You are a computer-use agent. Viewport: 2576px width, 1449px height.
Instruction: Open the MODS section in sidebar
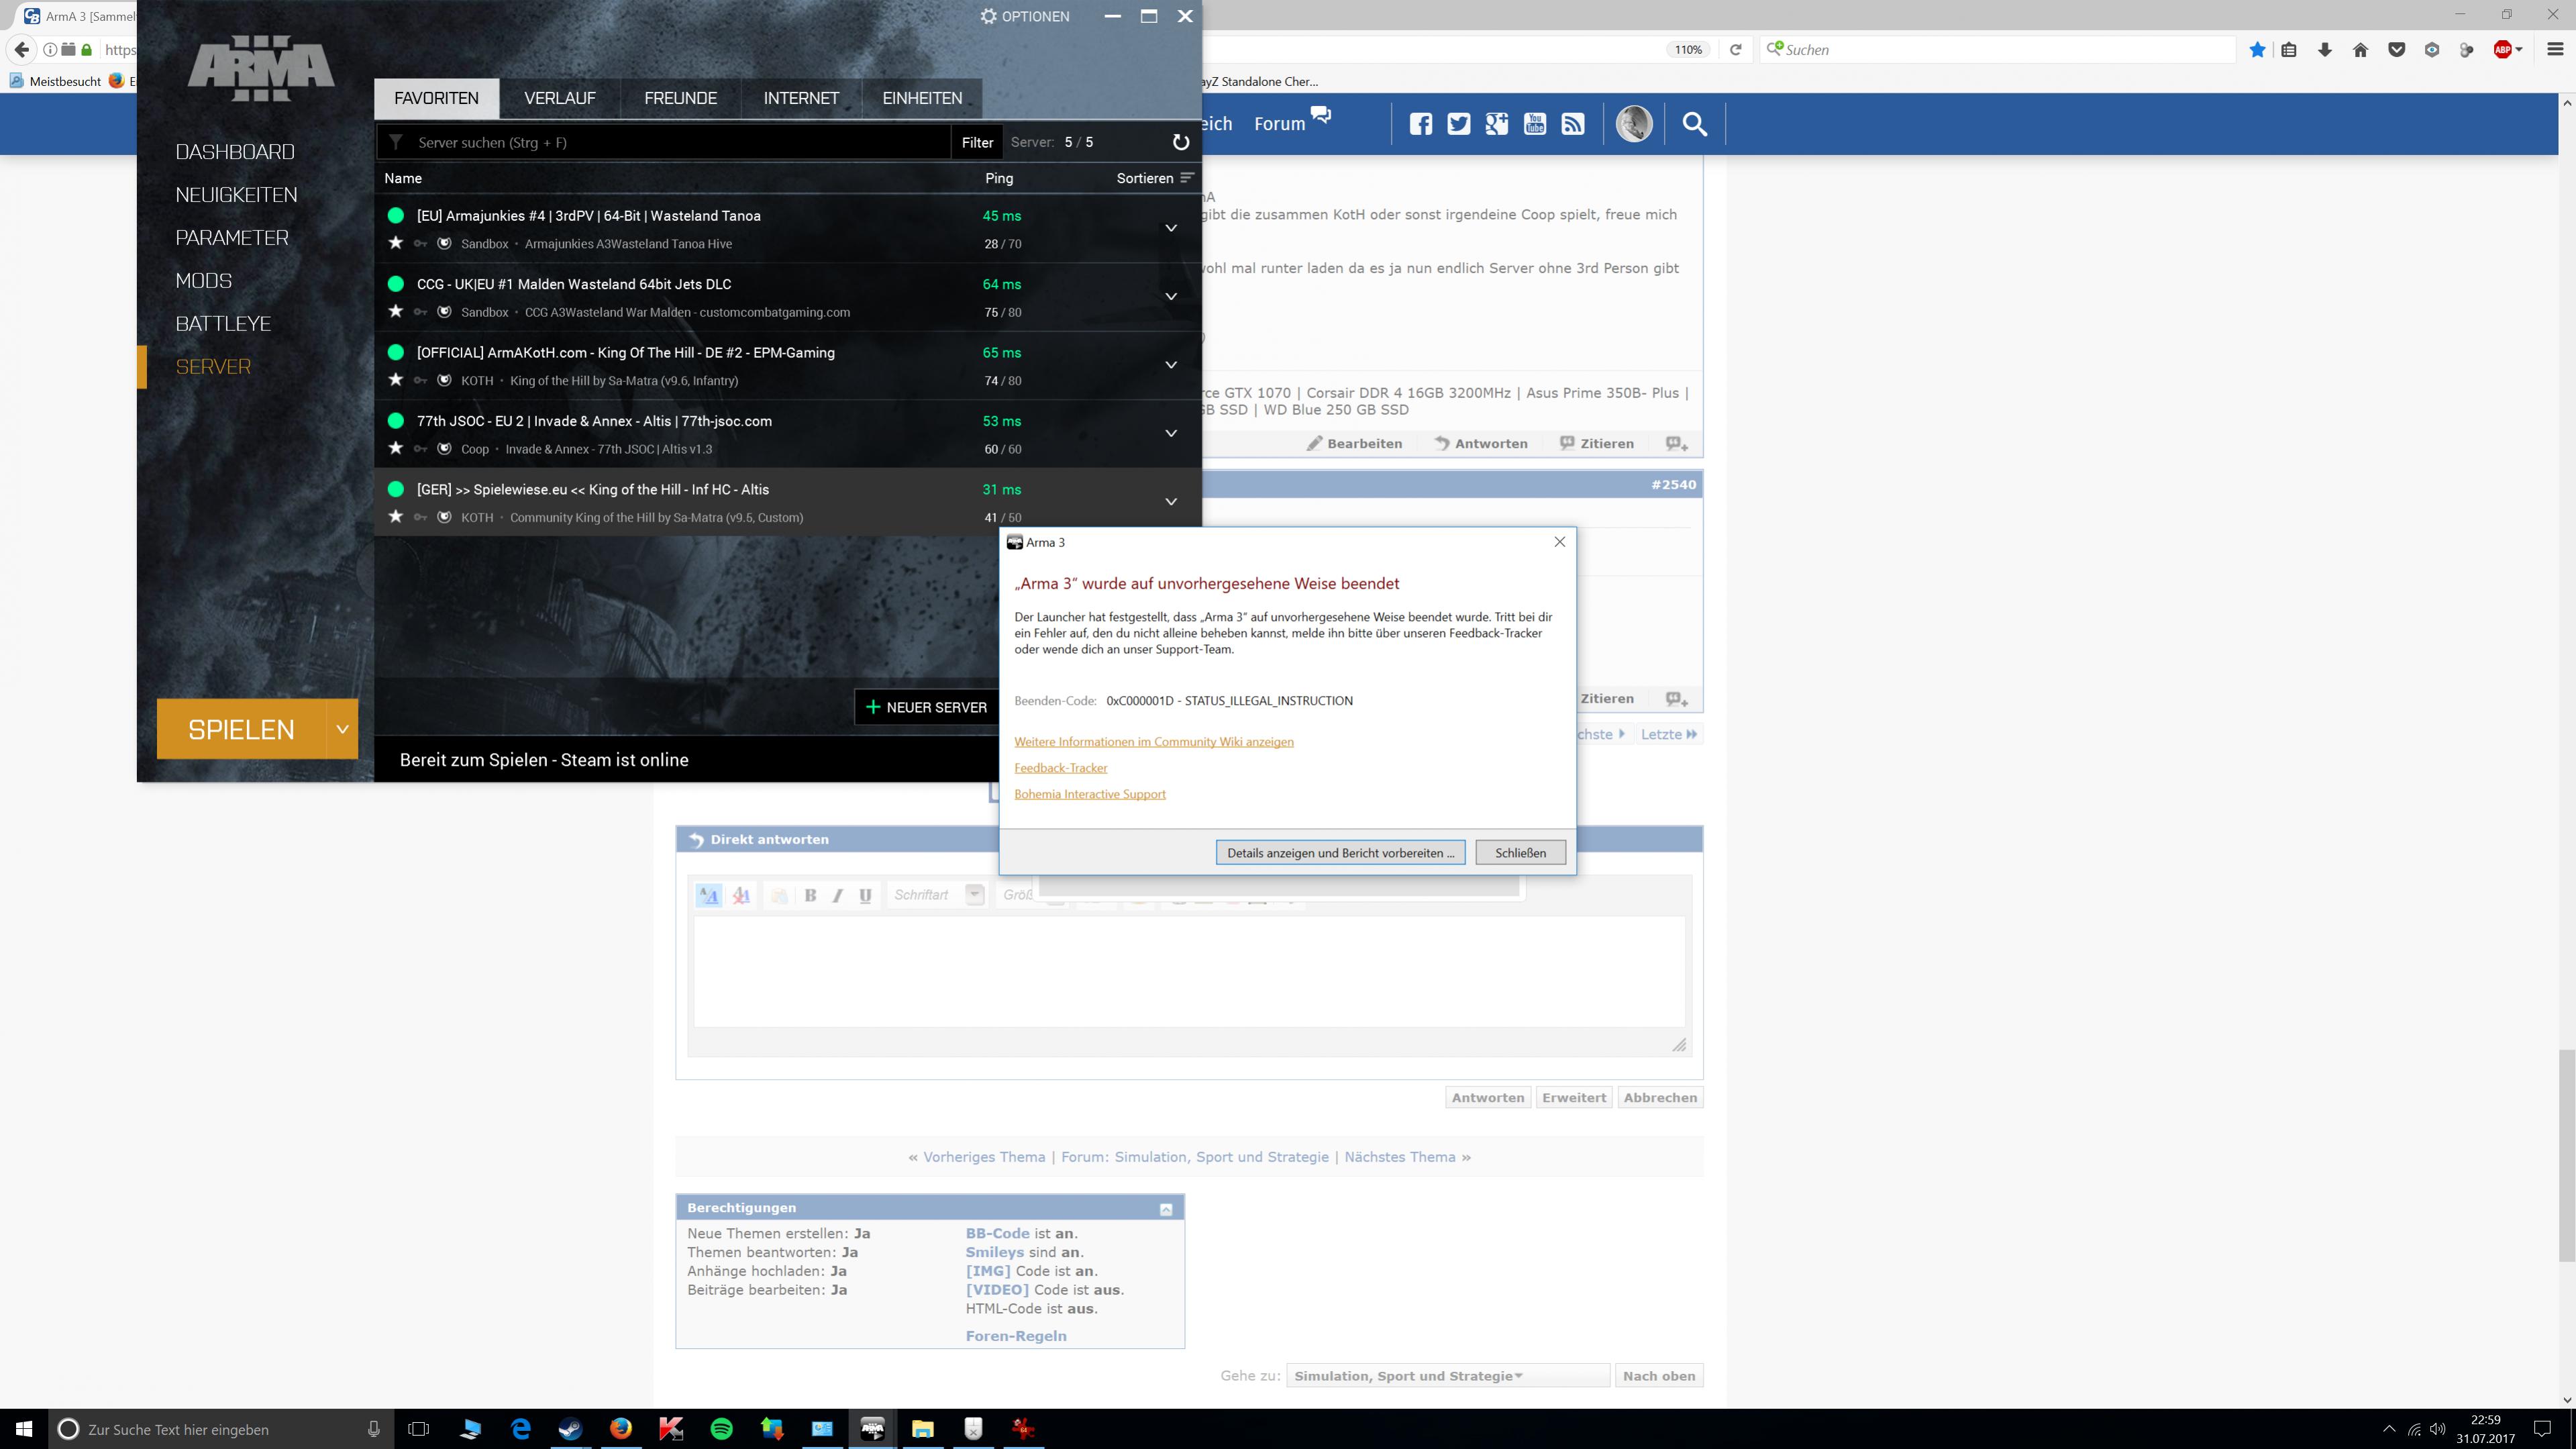point(204,281)
